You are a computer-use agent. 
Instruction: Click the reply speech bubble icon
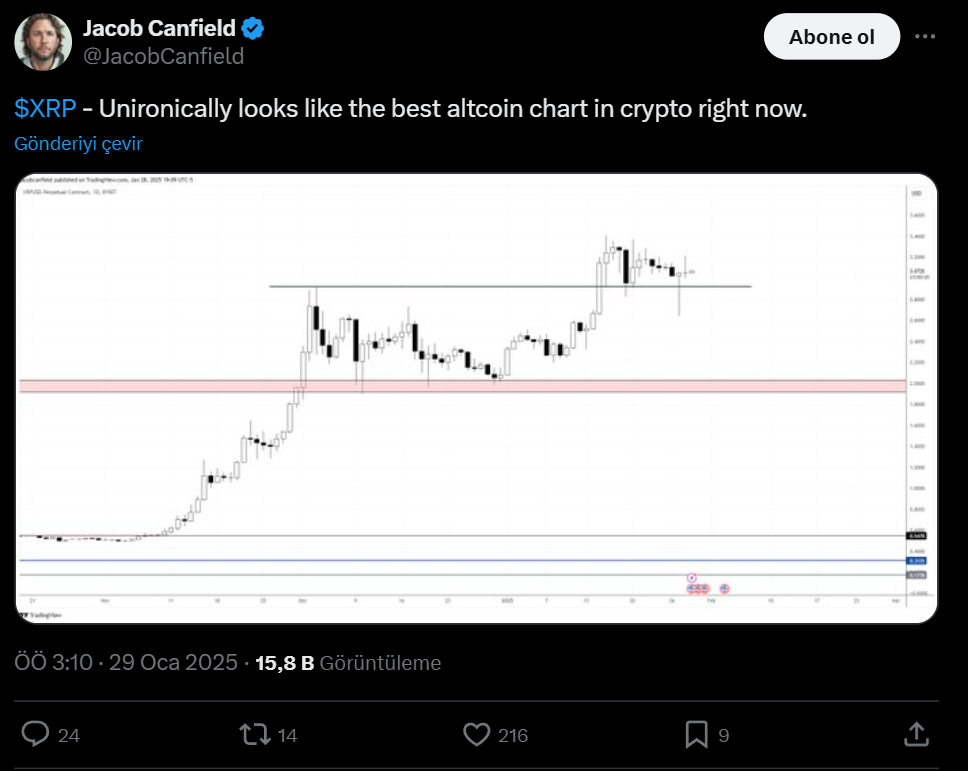tap(36, 735)
